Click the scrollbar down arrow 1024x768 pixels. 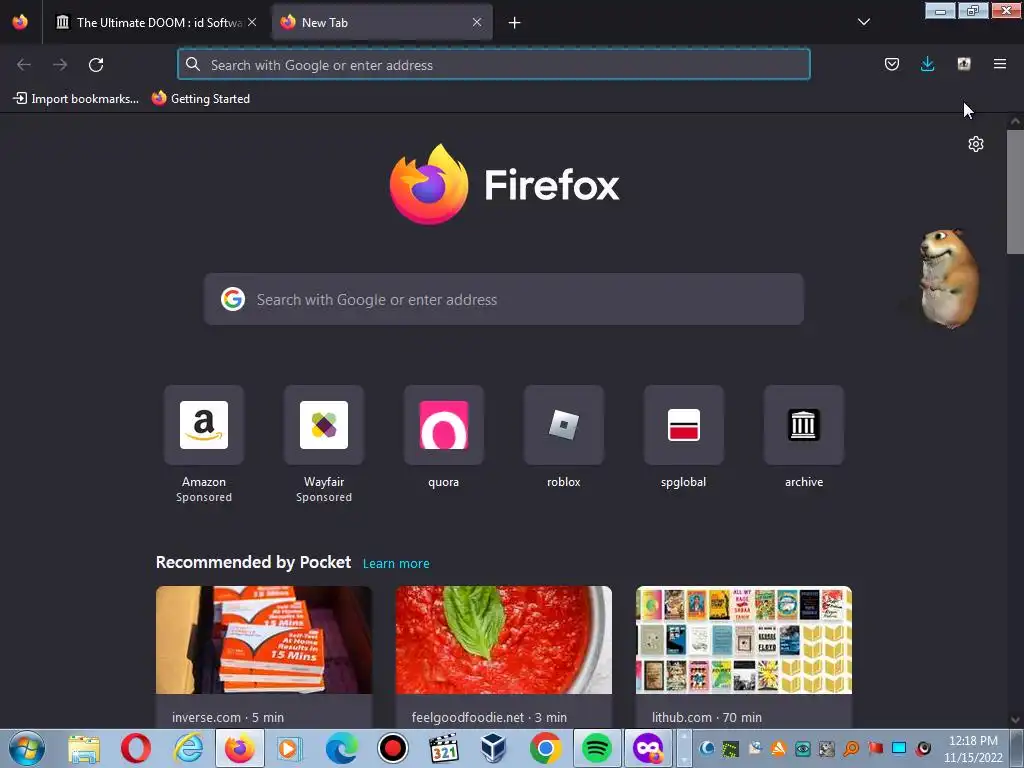[x=1015, y=720]
